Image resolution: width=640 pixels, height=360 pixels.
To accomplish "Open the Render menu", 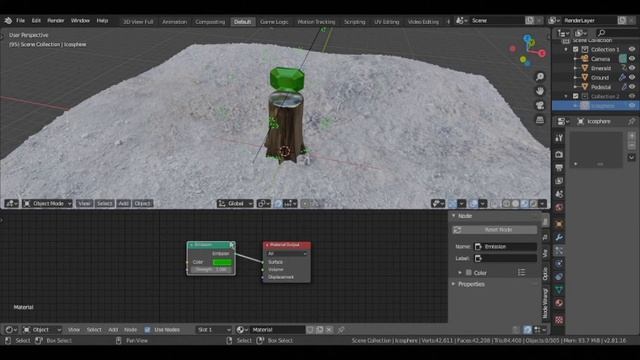I will click(56, 20).
